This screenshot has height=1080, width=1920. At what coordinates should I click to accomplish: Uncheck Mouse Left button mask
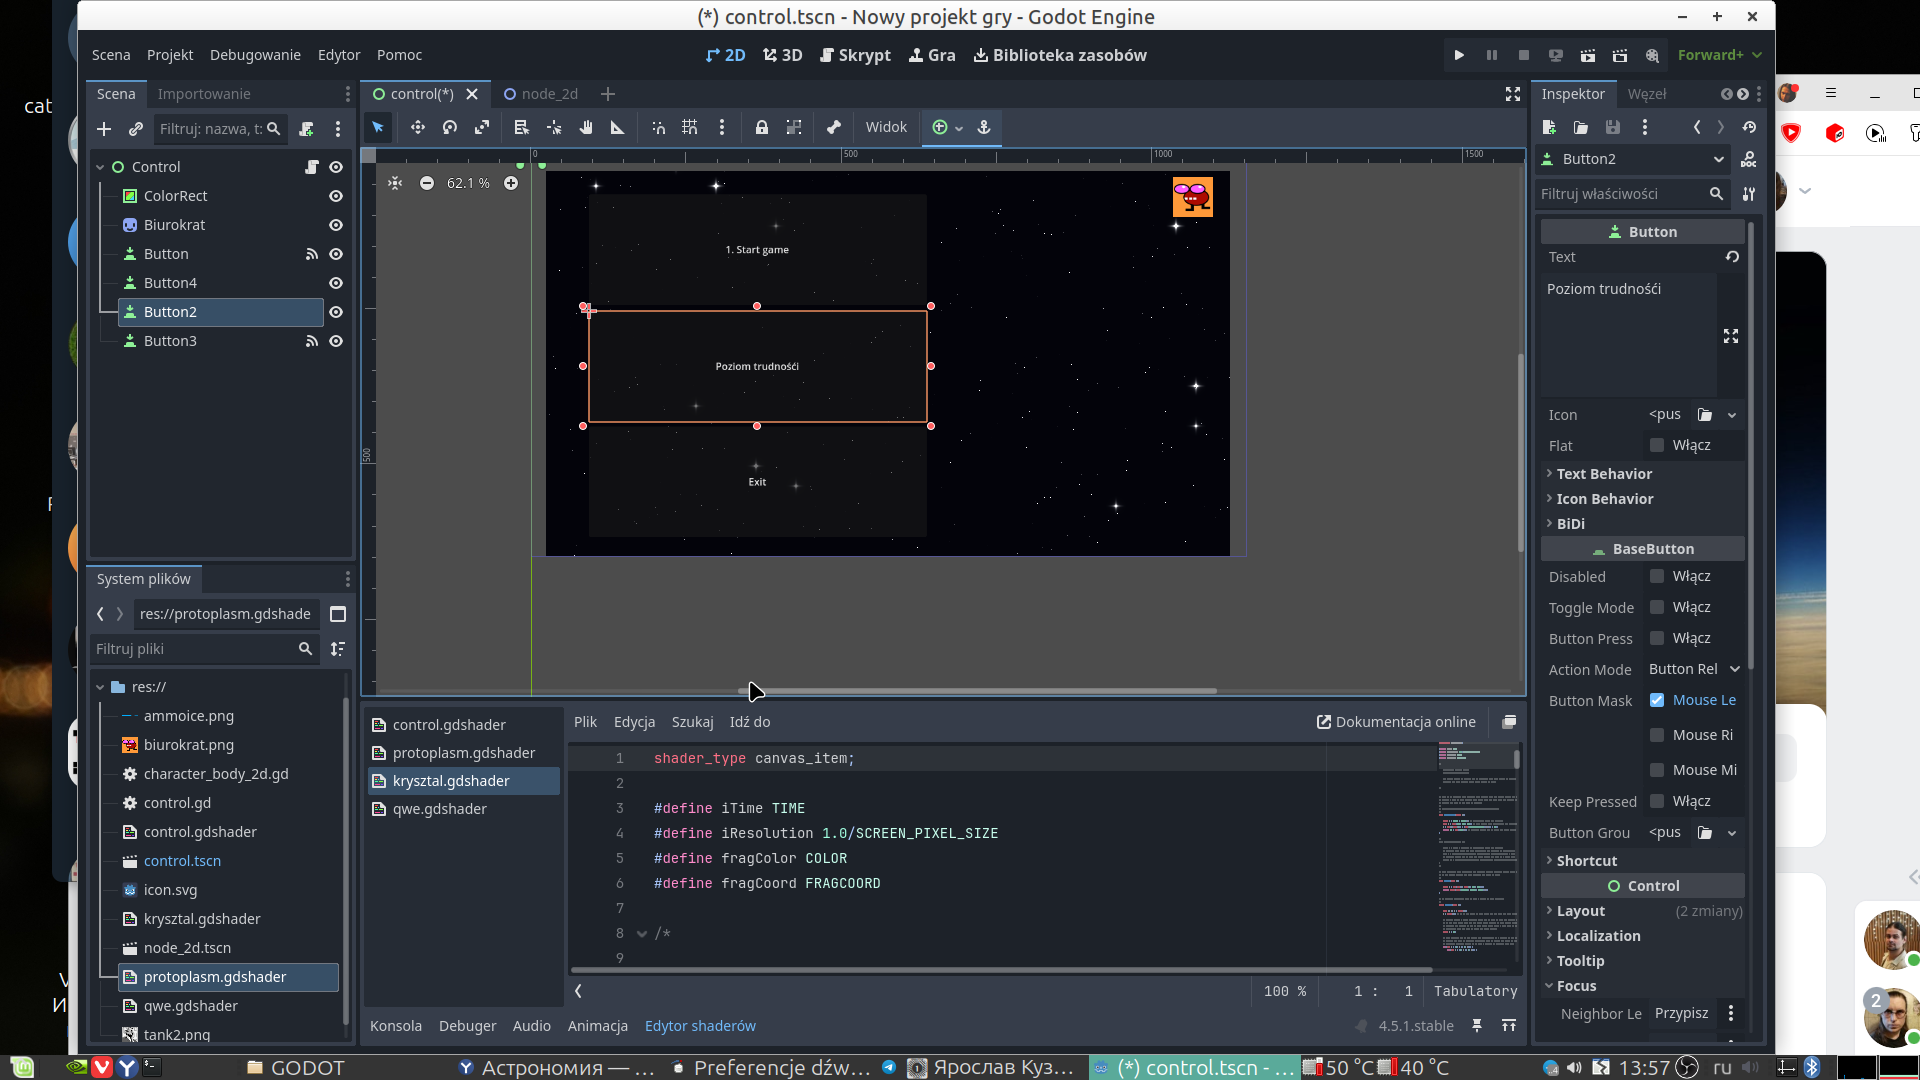1657,700
